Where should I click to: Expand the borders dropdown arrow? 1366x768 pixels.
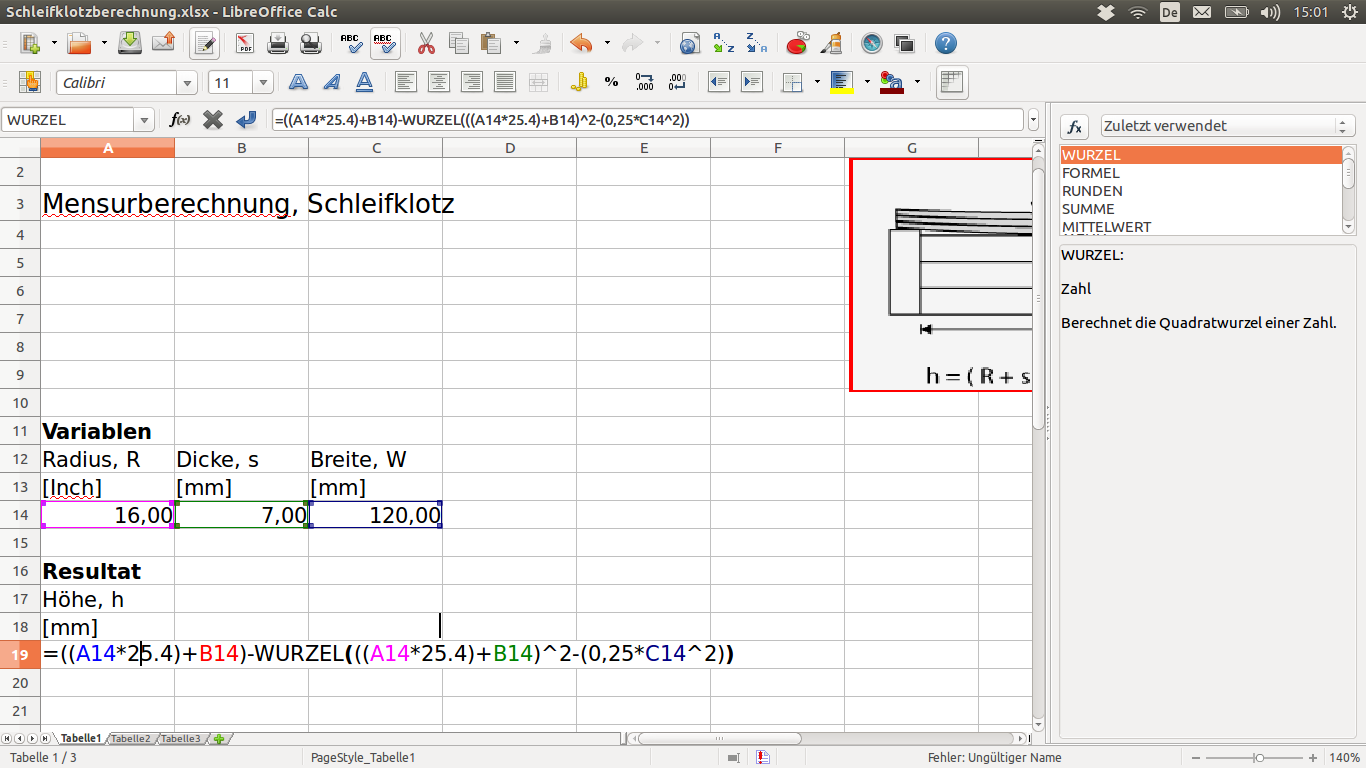[817, 83]
